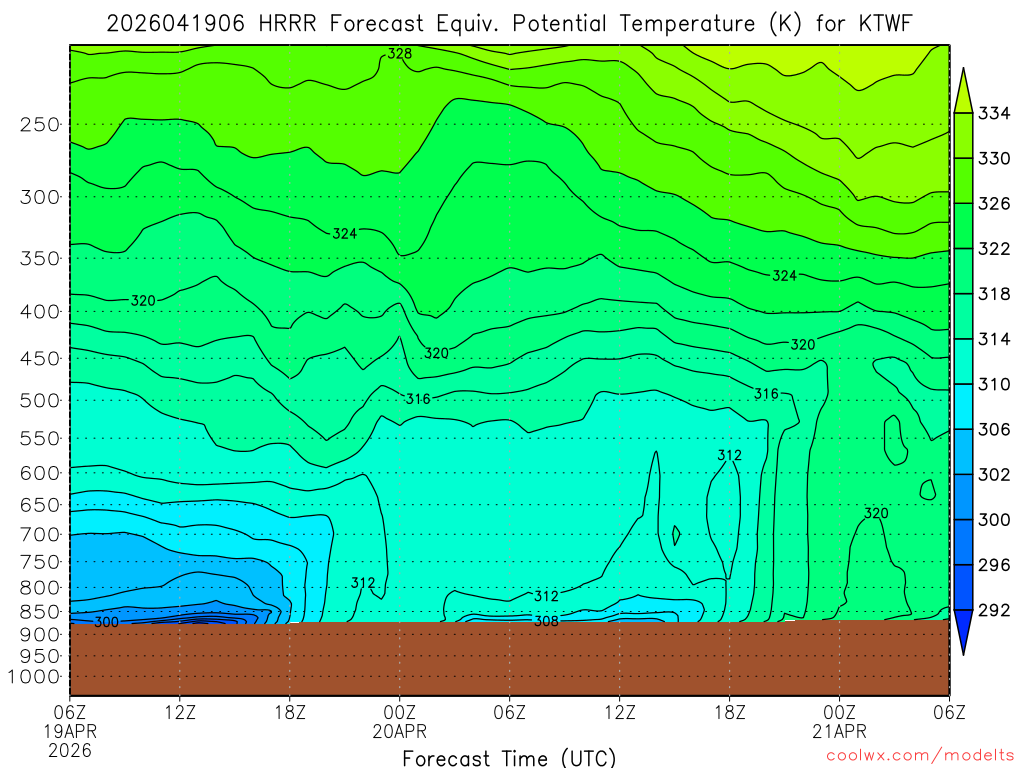Image resolution: width=1024 pixels, height=768 pixels.
Task: Select the 450 pressure level label
Action: coord(40,359)
